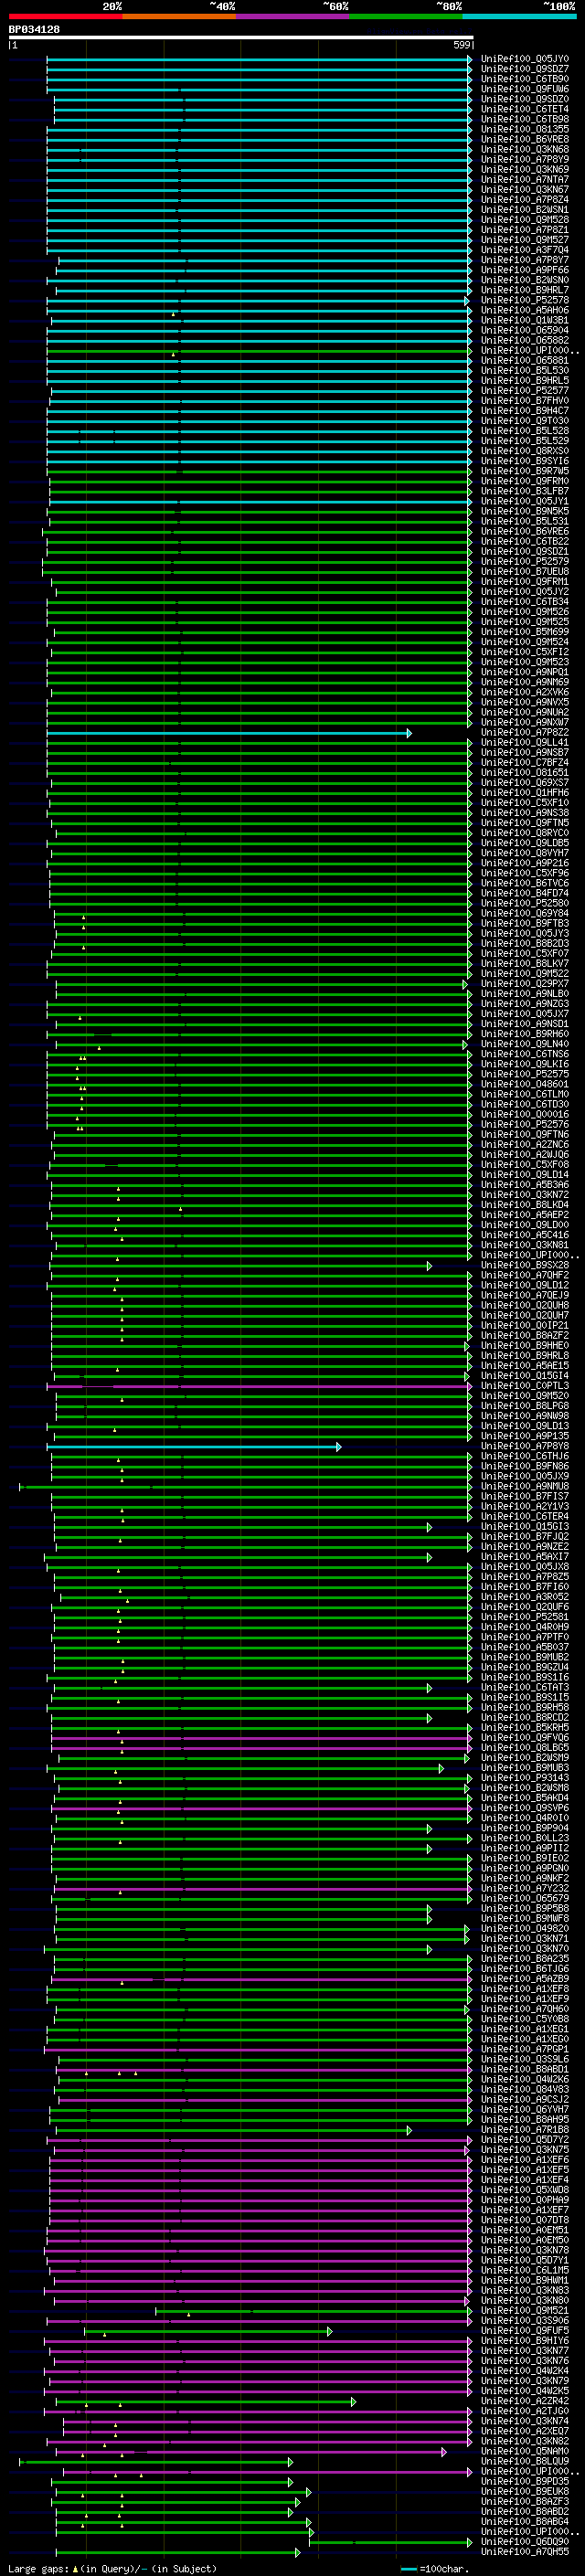This screenshot has width=585, height=2576.
Task: Open hit UniRef100_A9NMU8
Action: click(x=524, y=1486)
